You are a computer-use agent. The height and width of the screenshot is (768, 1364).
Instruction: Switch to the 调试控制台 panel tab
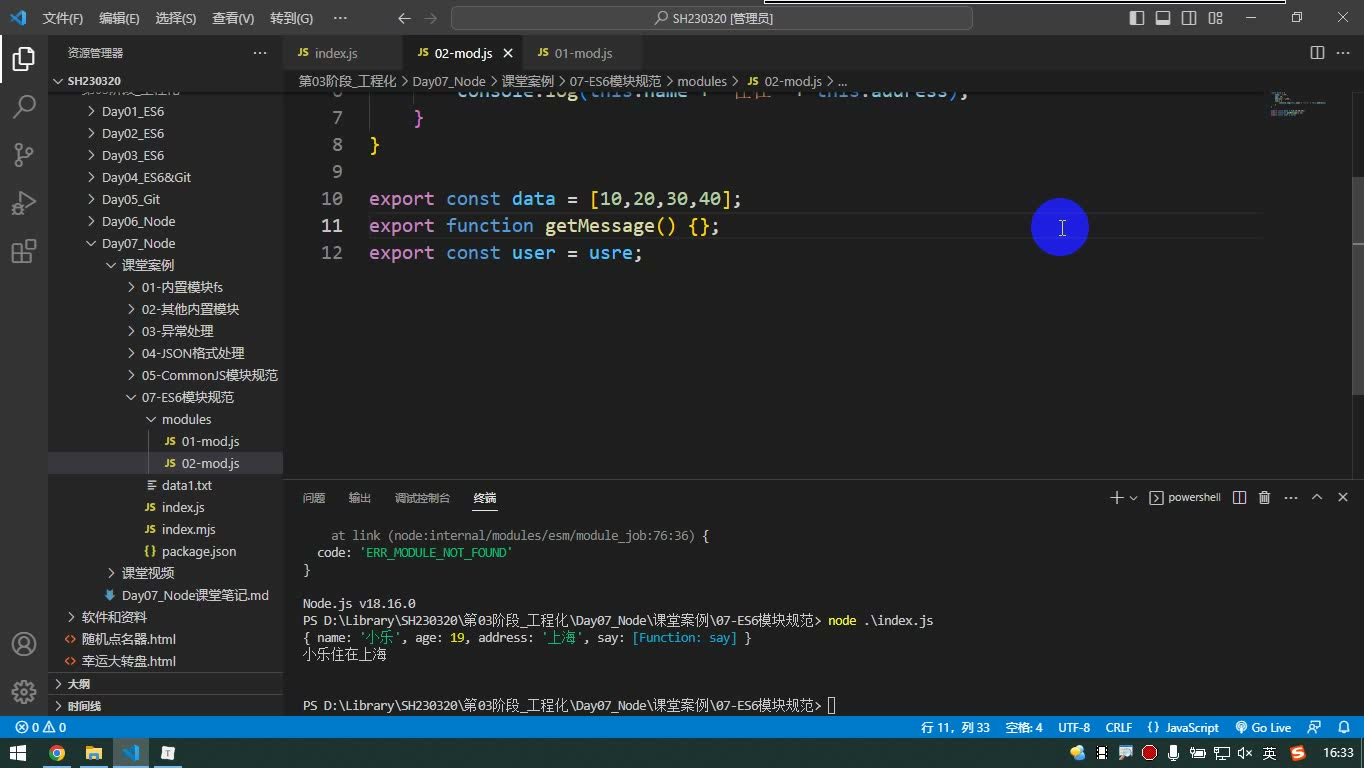[422, 498]
